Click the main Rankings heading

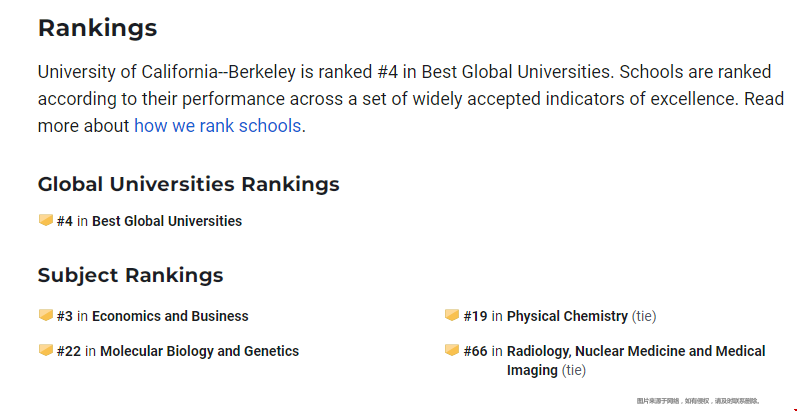(x=97, y=28)
